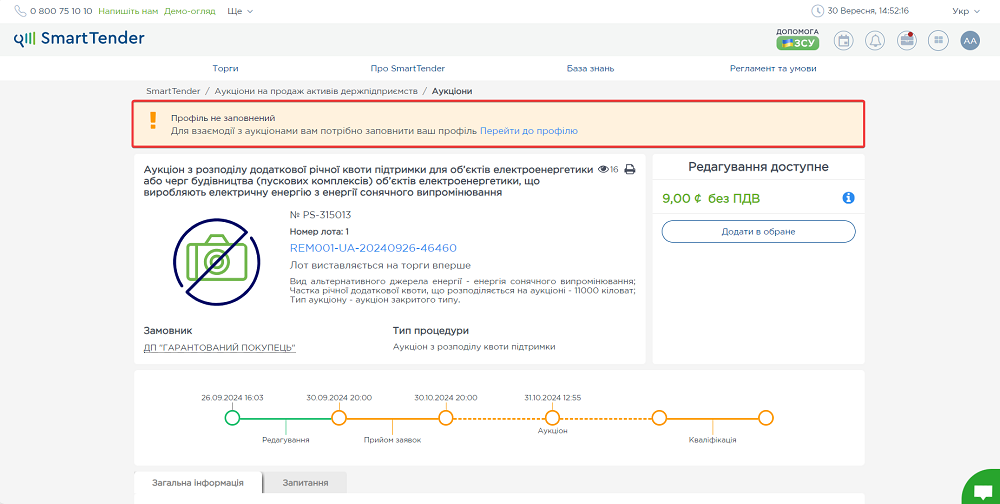Click the Допомога ЗСУ badge

tap(797, 39)
